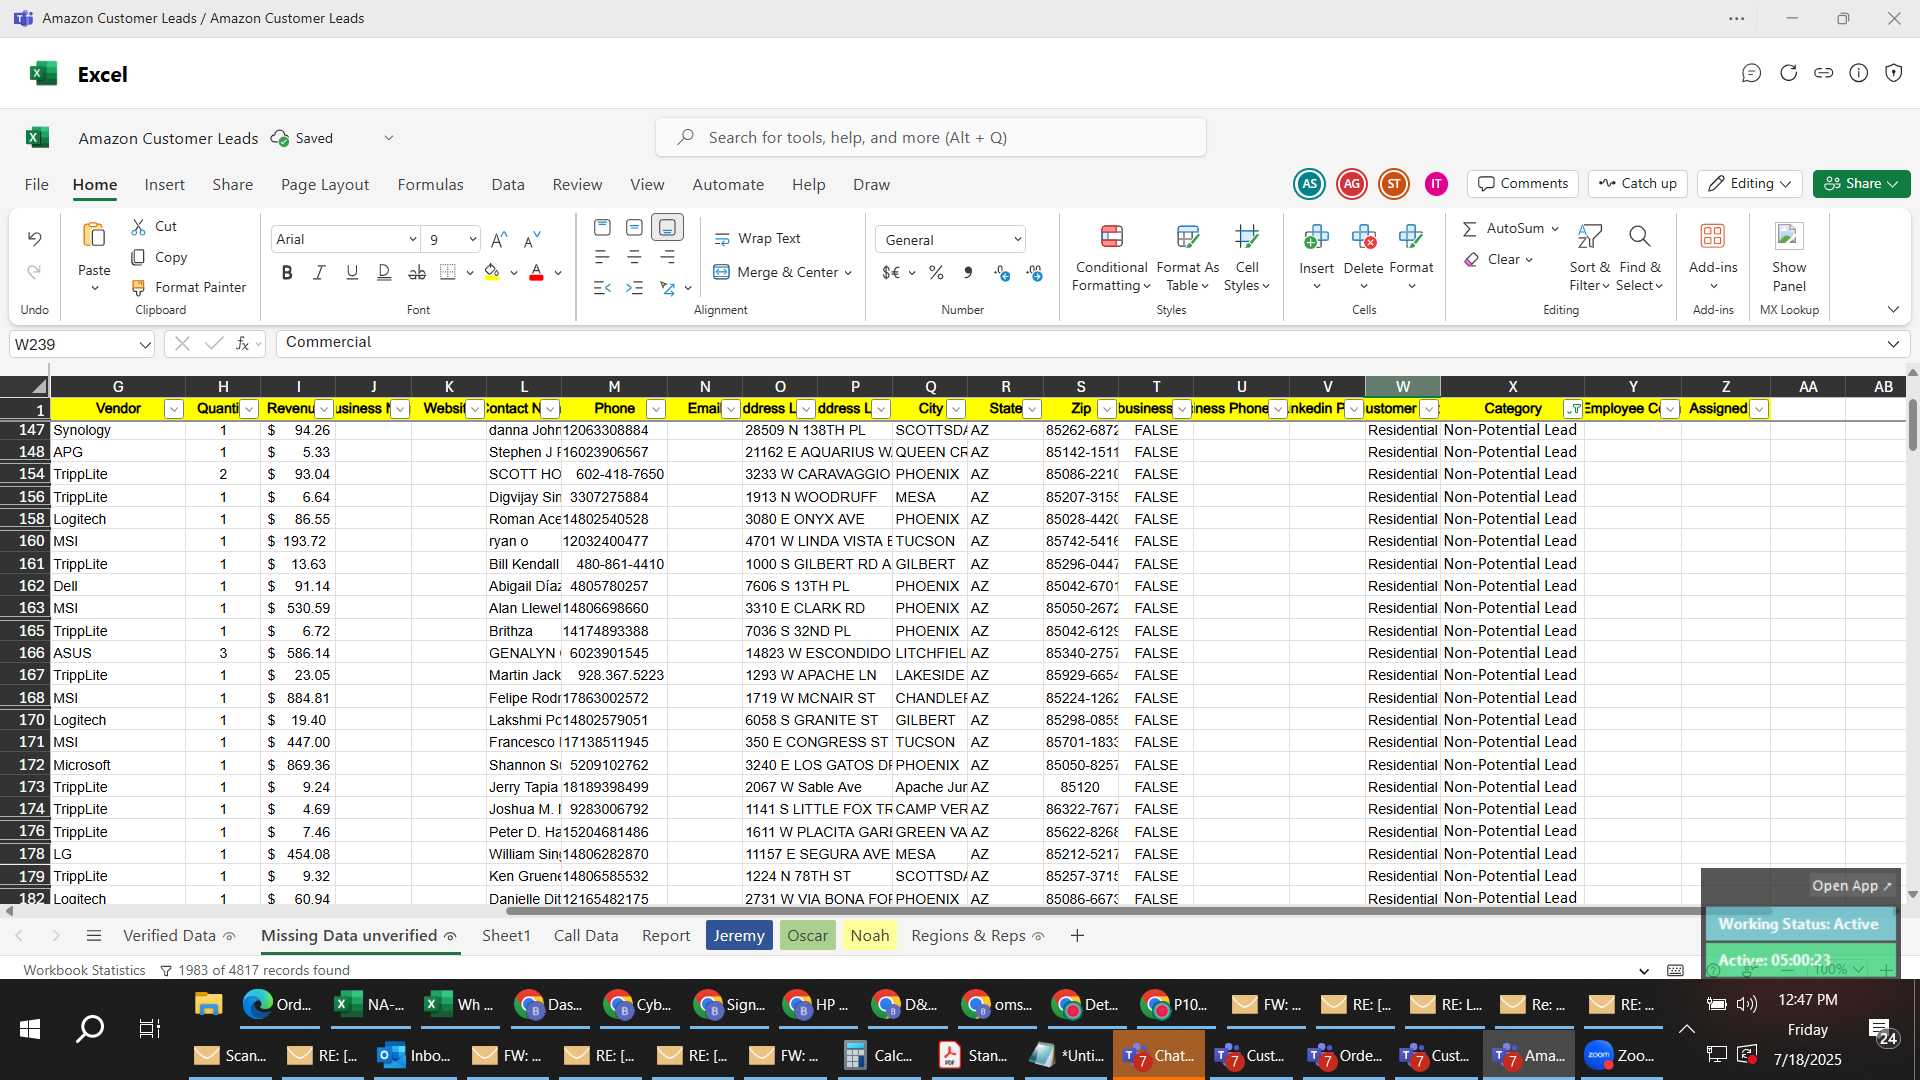Viewport: 1920px width, 1080px height.
Task: Open the State column filter dropdown
Action: tap(1032, 409)
